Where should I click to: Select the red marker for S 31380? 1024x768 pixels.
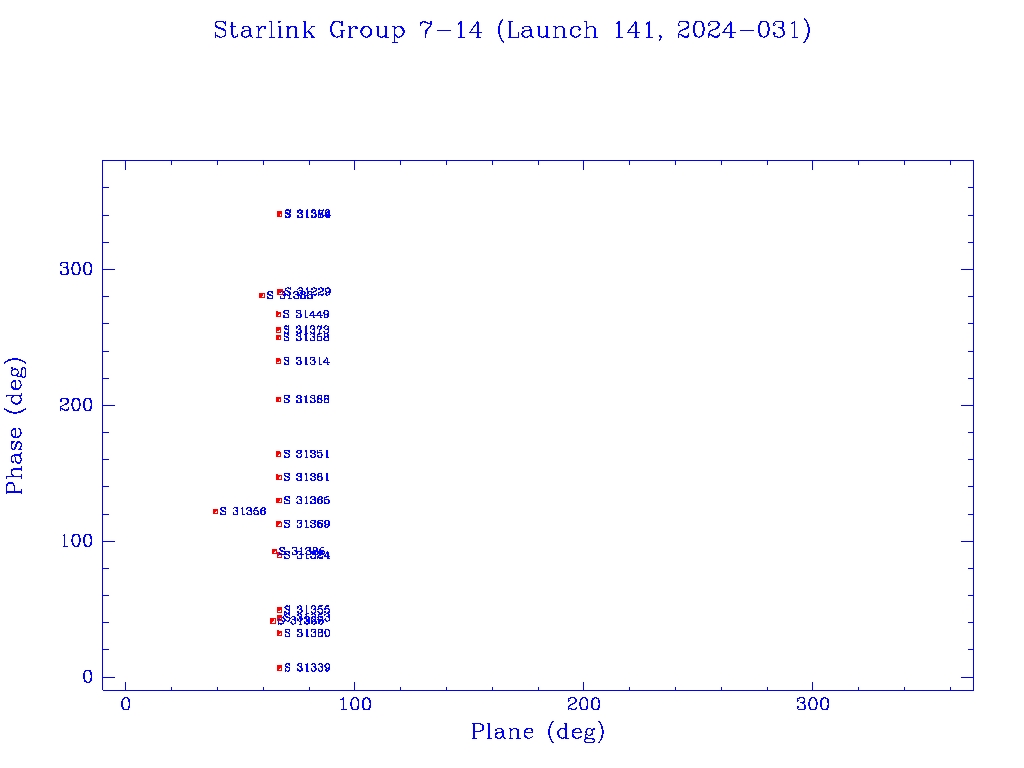pos(280,633)
